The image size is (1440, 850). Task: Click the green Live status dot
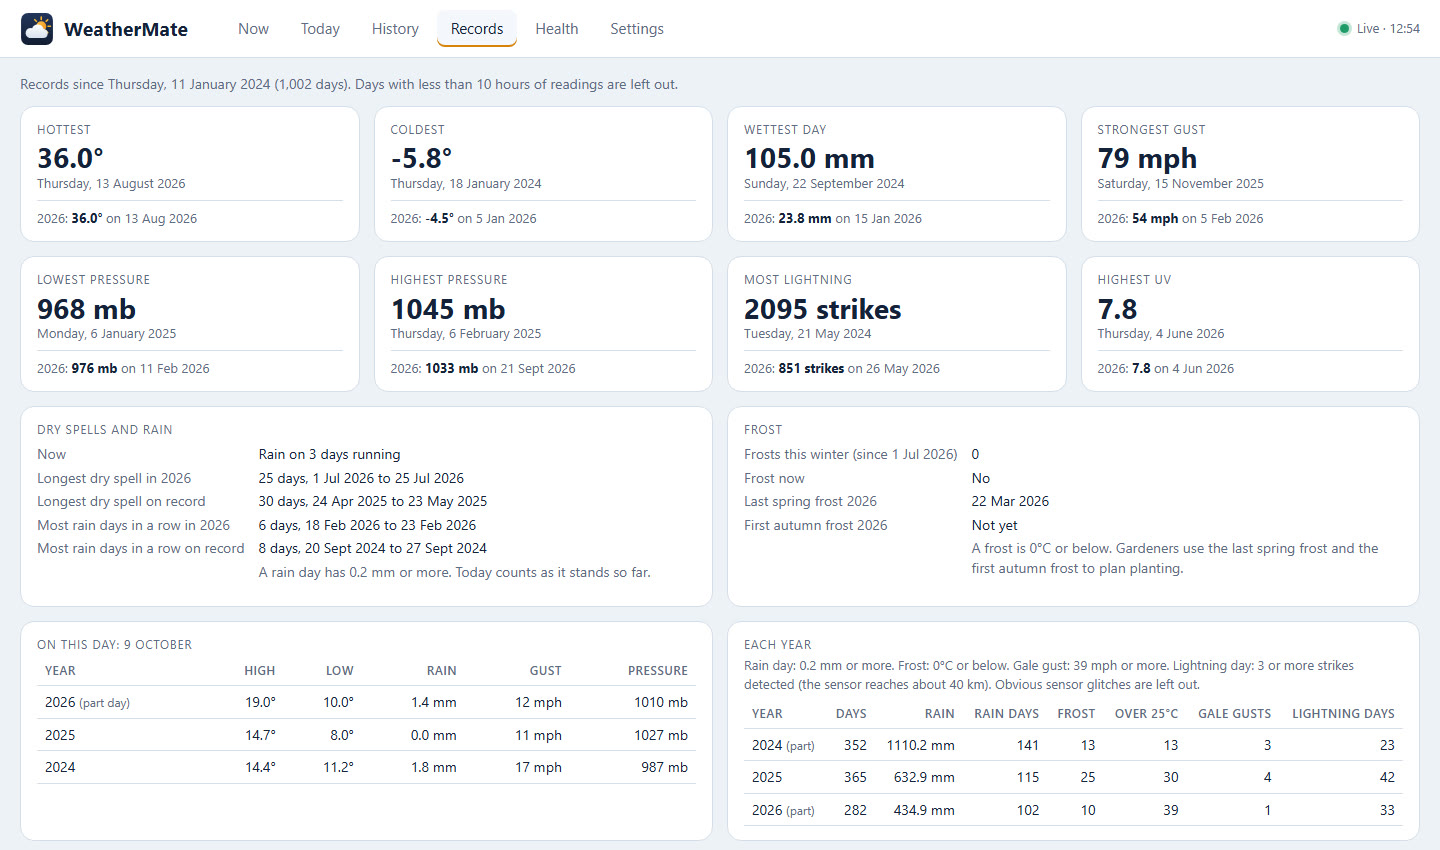pyautogui.click(x=1344, y=29)
